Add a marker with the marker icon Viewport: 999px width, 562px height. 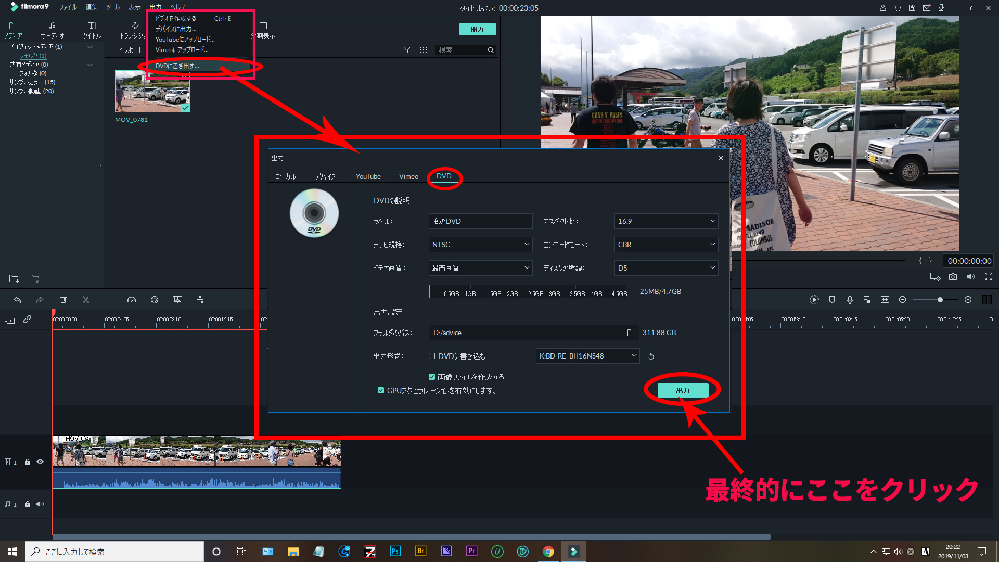(832, 299)
